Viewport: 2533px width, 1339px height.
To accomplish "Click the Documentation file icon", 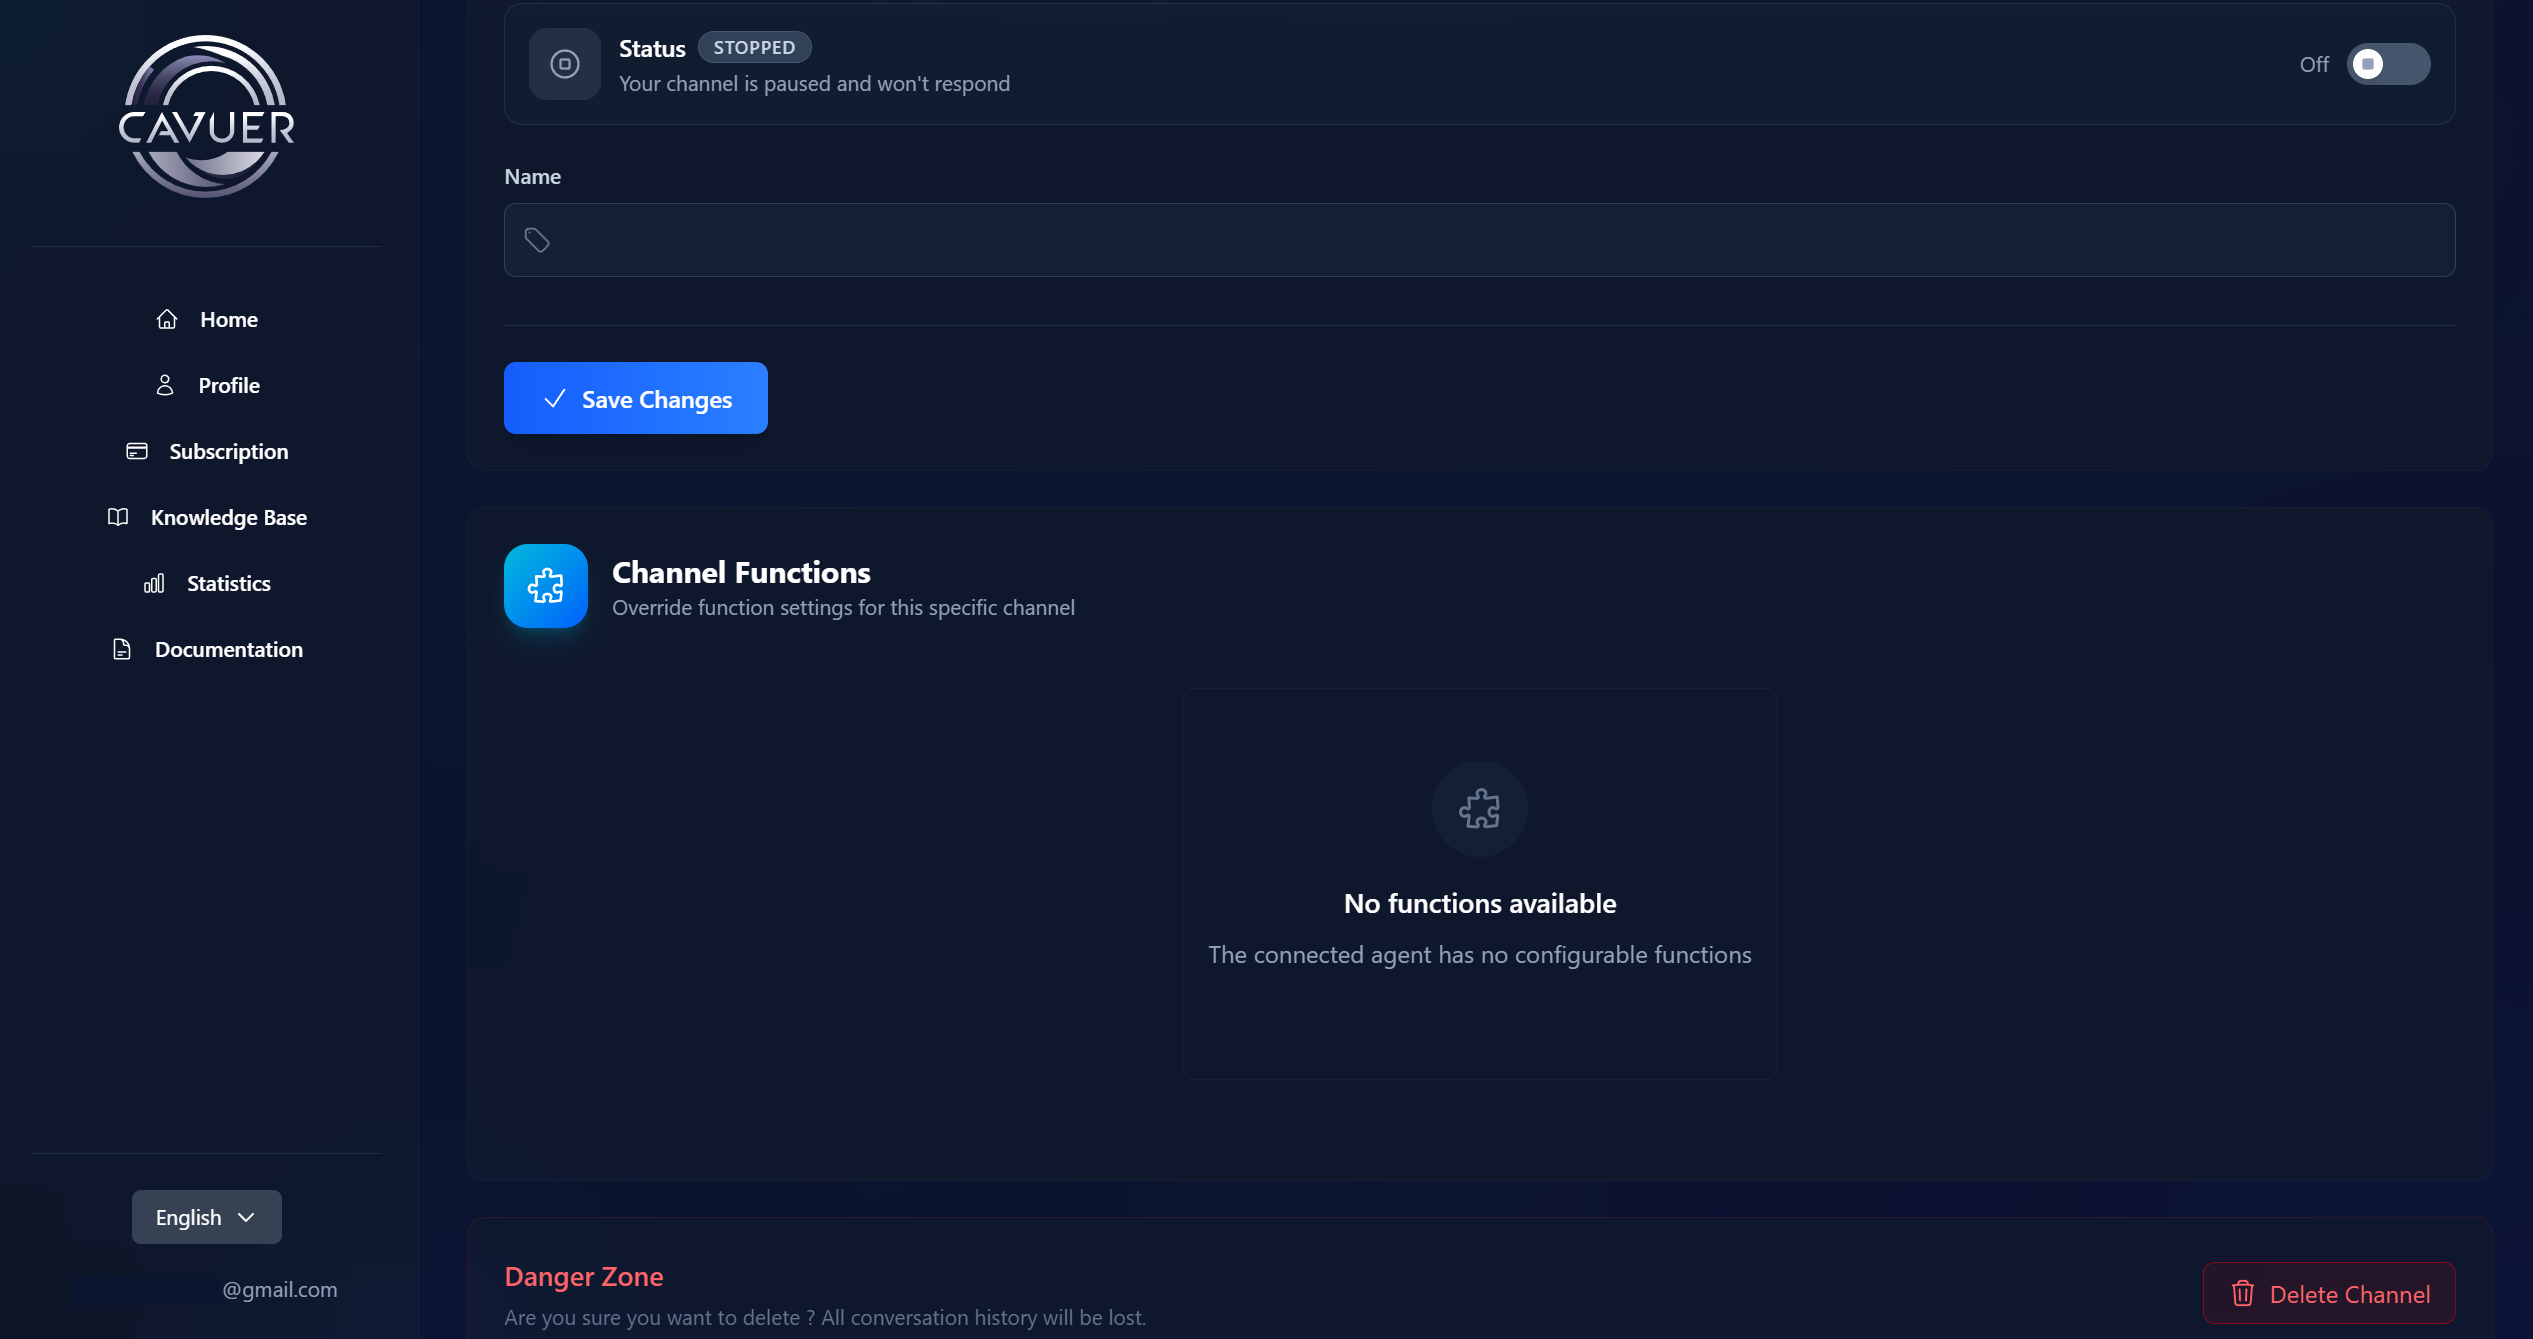I will click(122, 649).
